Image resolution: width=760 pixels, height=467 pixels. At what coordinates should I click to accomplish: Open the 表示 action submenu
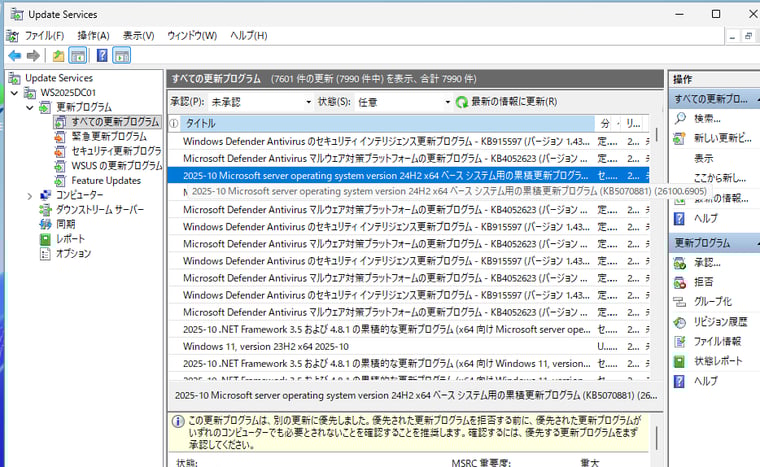703,158
